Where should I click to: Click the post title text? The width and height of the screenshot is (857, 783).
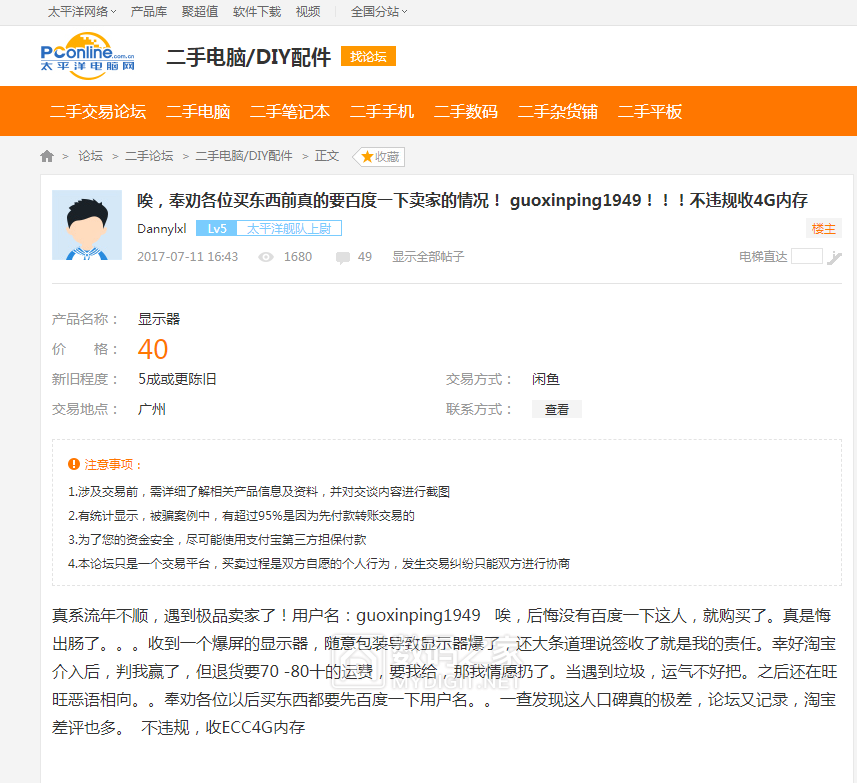tap(472, 201)
